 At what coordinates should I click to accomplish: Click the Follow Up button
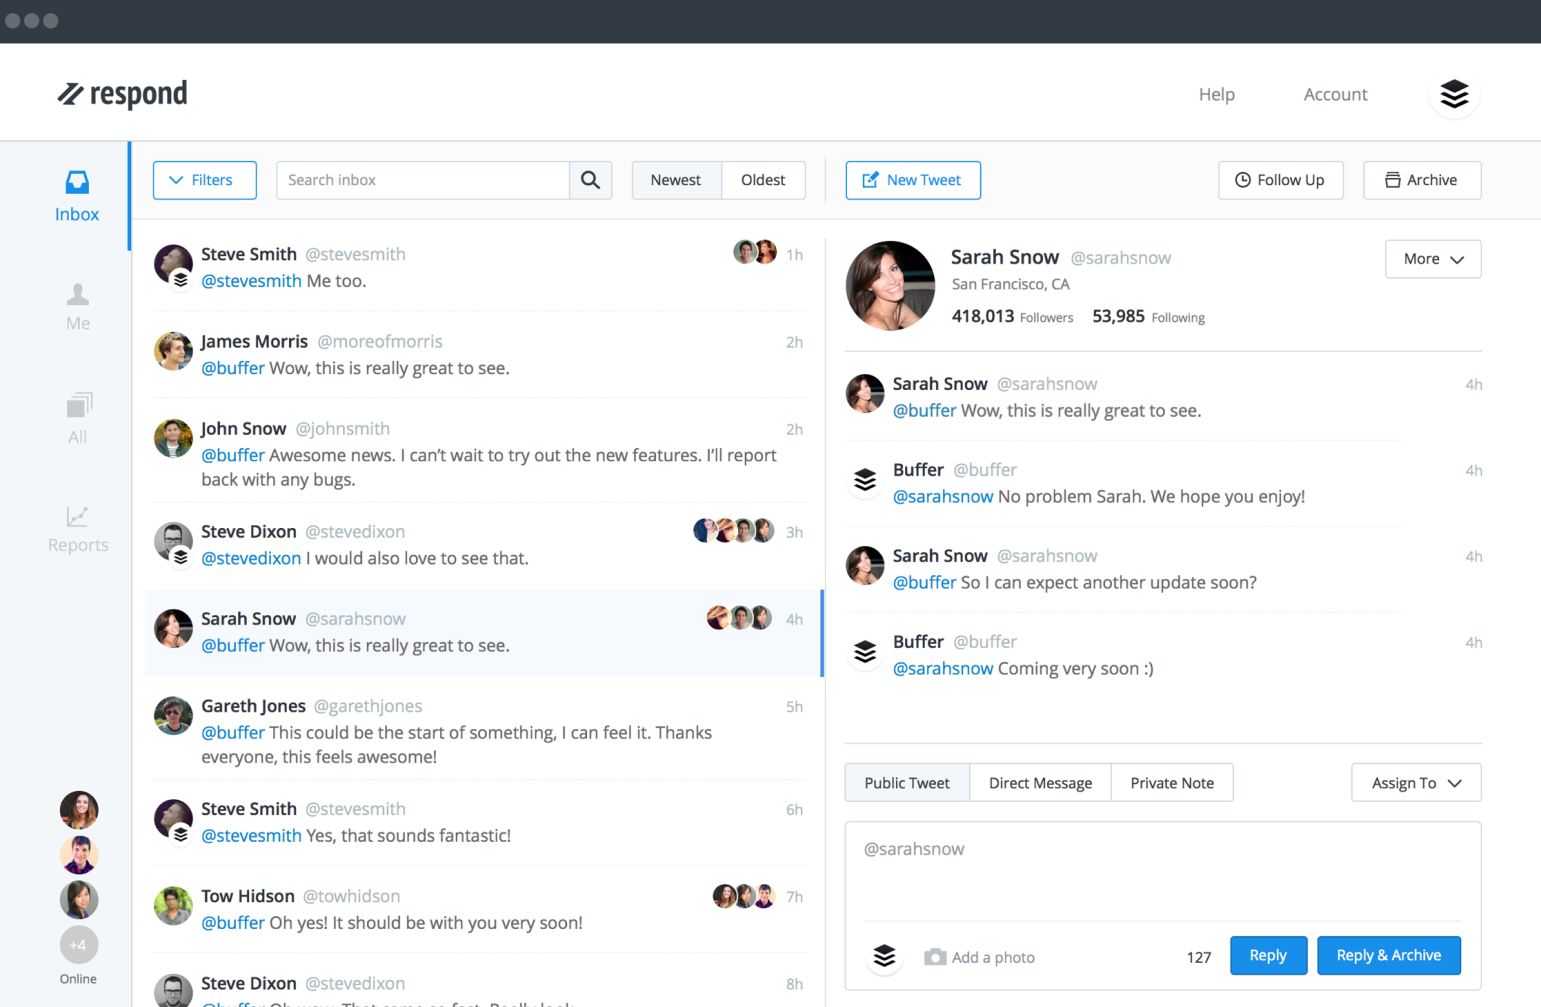click(1280, 180)
